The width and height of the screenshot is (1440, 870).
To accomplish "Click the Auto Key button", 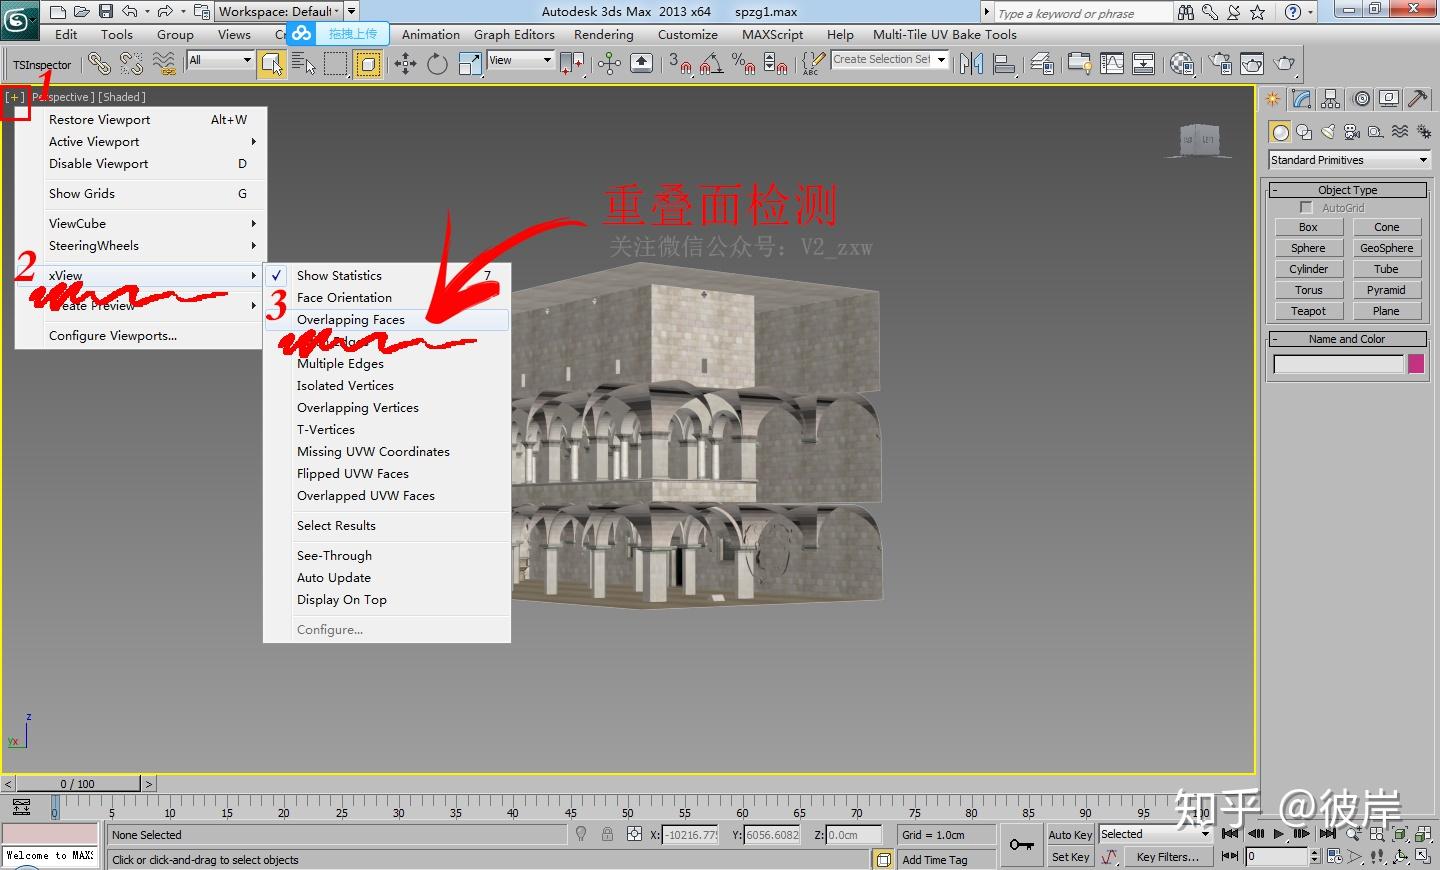I will 1070,835.
